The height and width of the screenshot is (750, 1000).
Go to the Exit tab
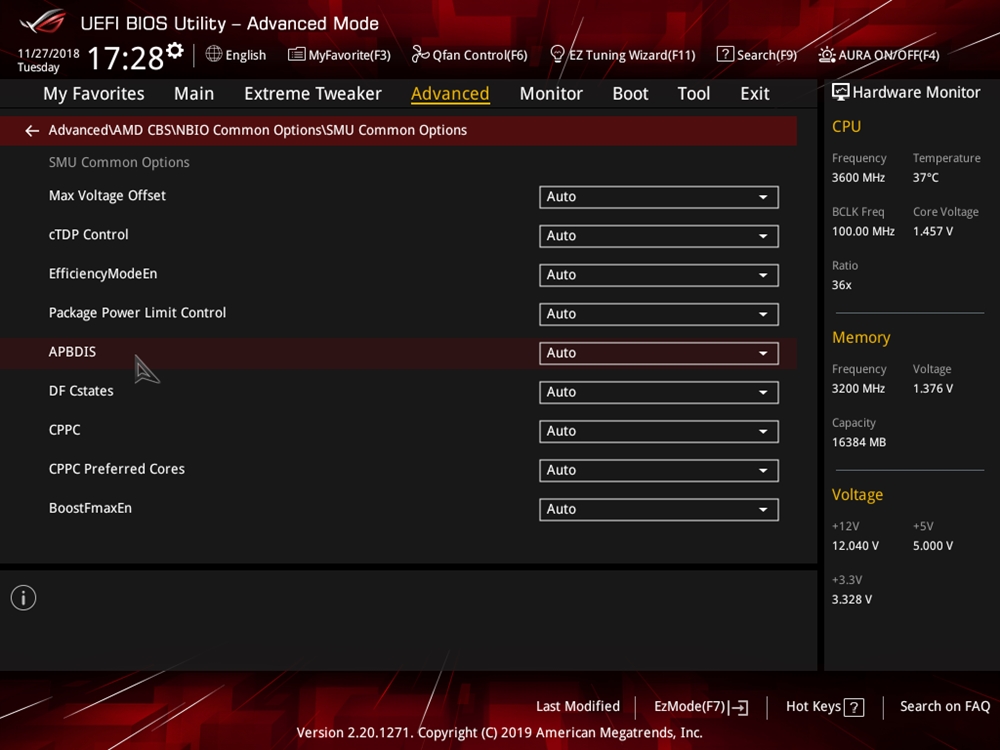tap(754, 94)
